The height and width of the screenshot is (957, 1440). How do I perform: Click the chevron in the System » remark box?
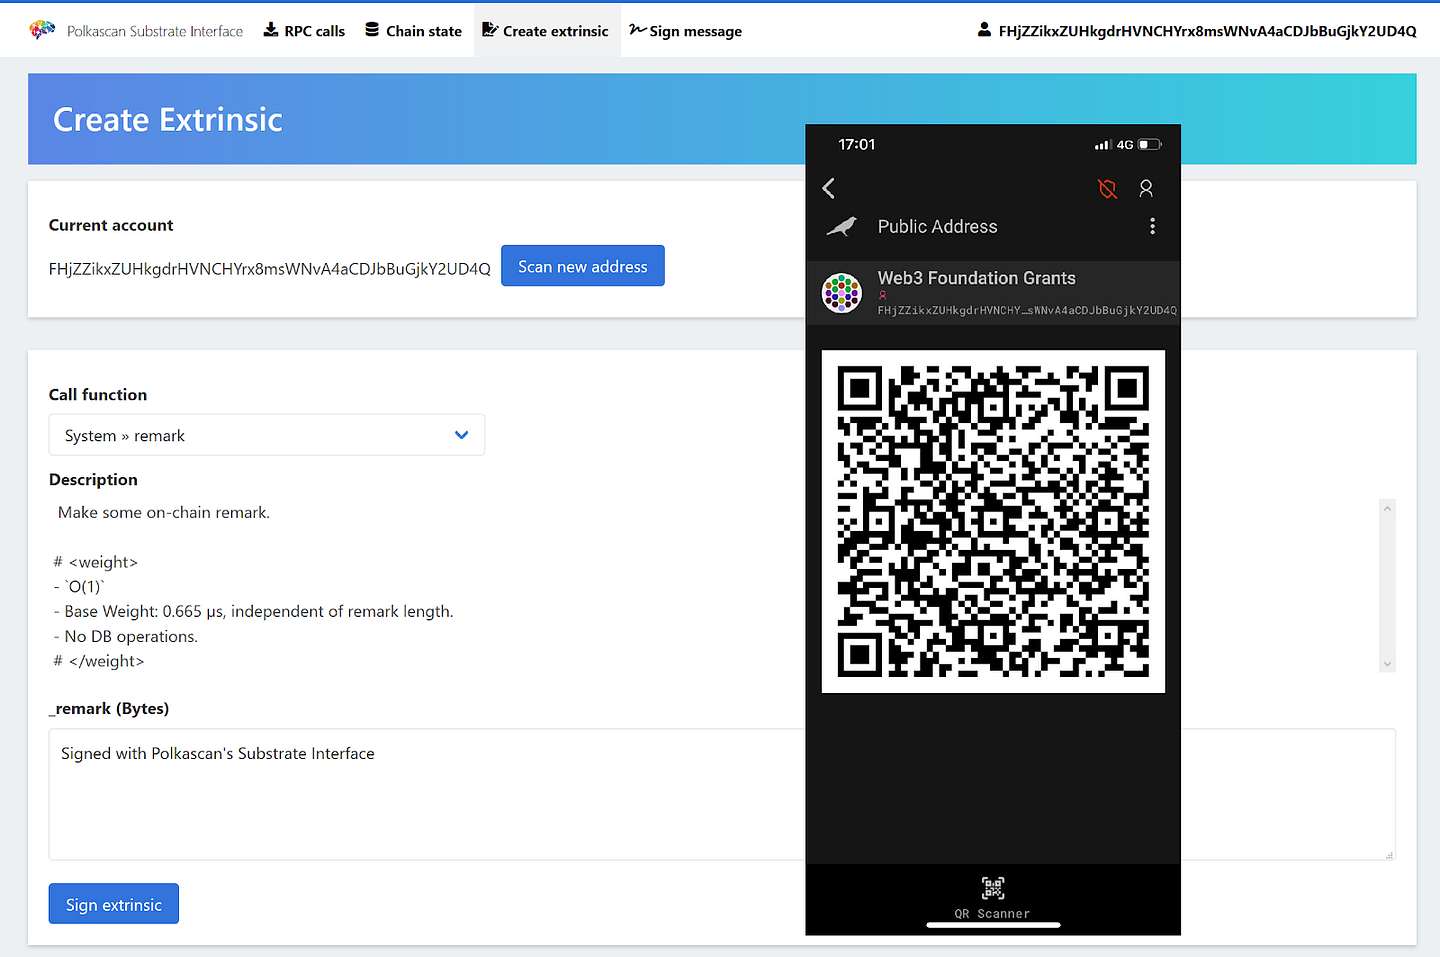[461, 435]
